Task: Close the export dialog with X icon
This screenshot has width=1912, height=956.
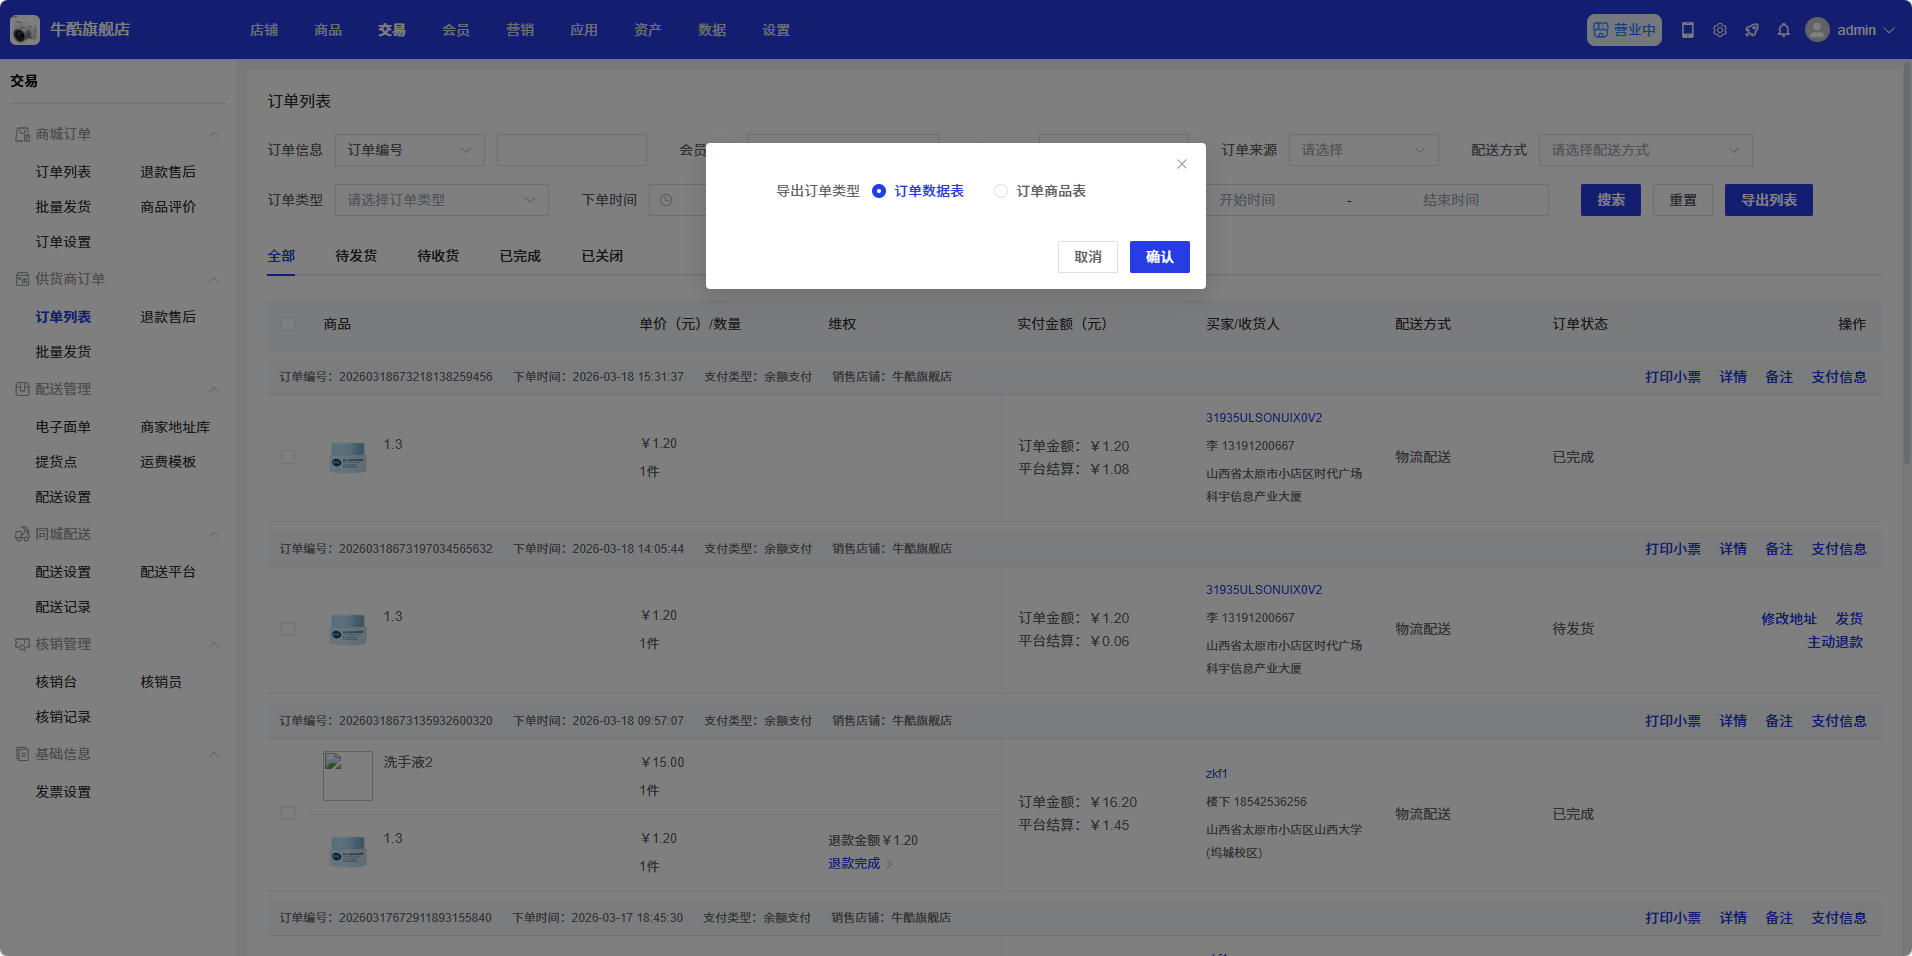Action: pos(1182,164)
